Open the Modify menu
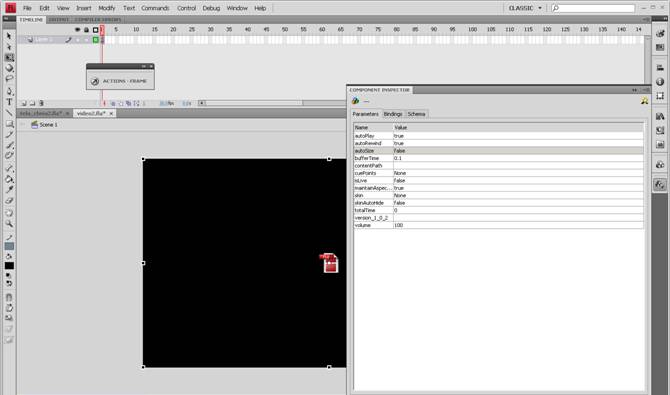 (107, 8)
